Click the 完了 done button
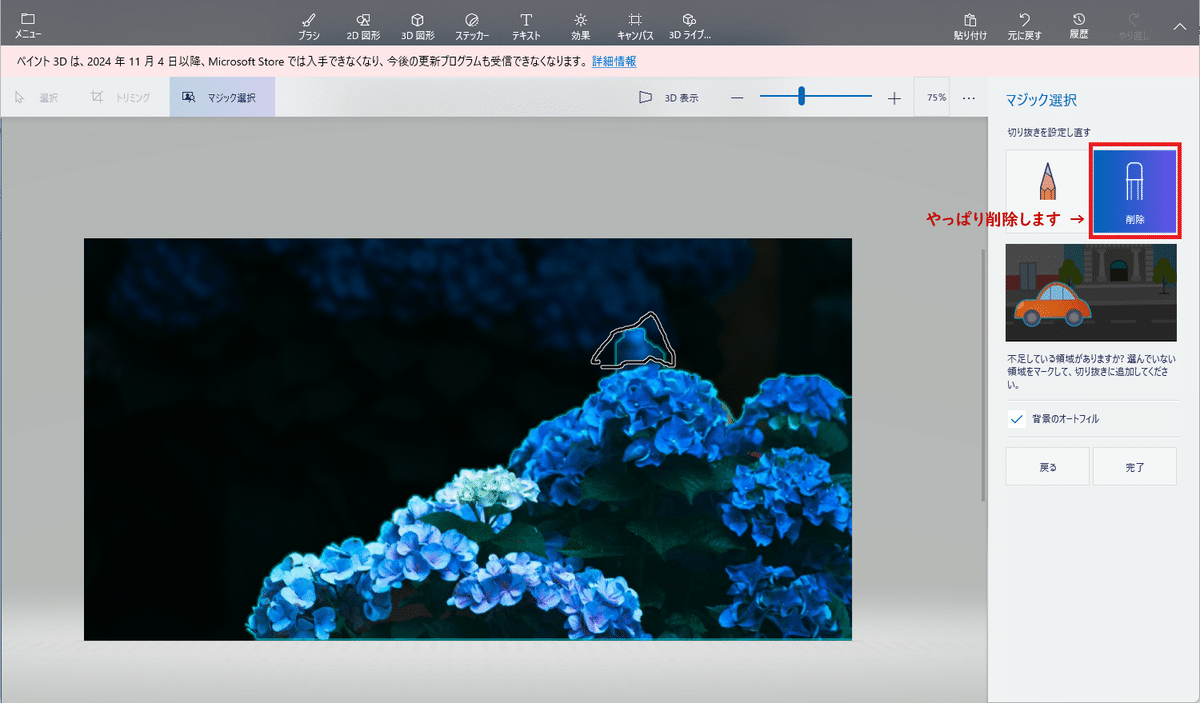The height and width of the screenshot is (703, 1200). tap(1135, 467)
